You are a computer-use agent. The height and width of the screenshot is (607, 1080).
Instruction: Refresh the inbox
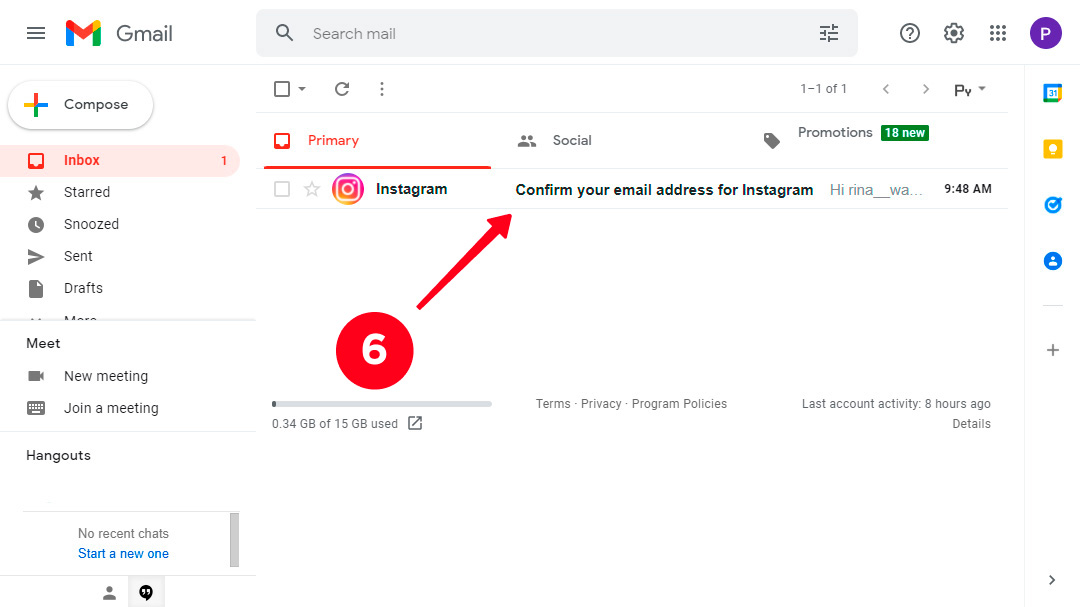click(342, 89)
